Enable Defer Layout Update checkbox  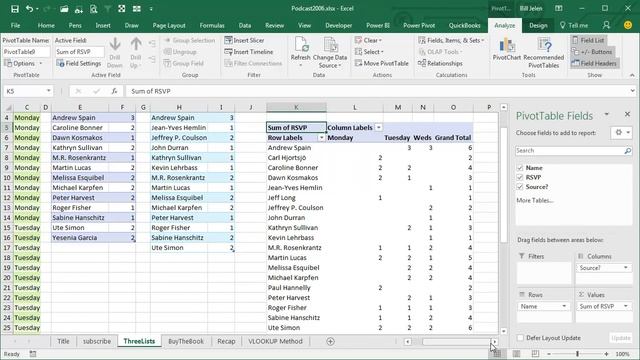click(x=520, y=338)
